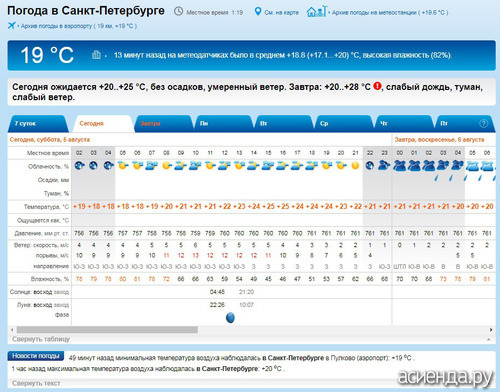Open the help question mark icon
Screen dimensions: 500x392
[x=483, y=123]
